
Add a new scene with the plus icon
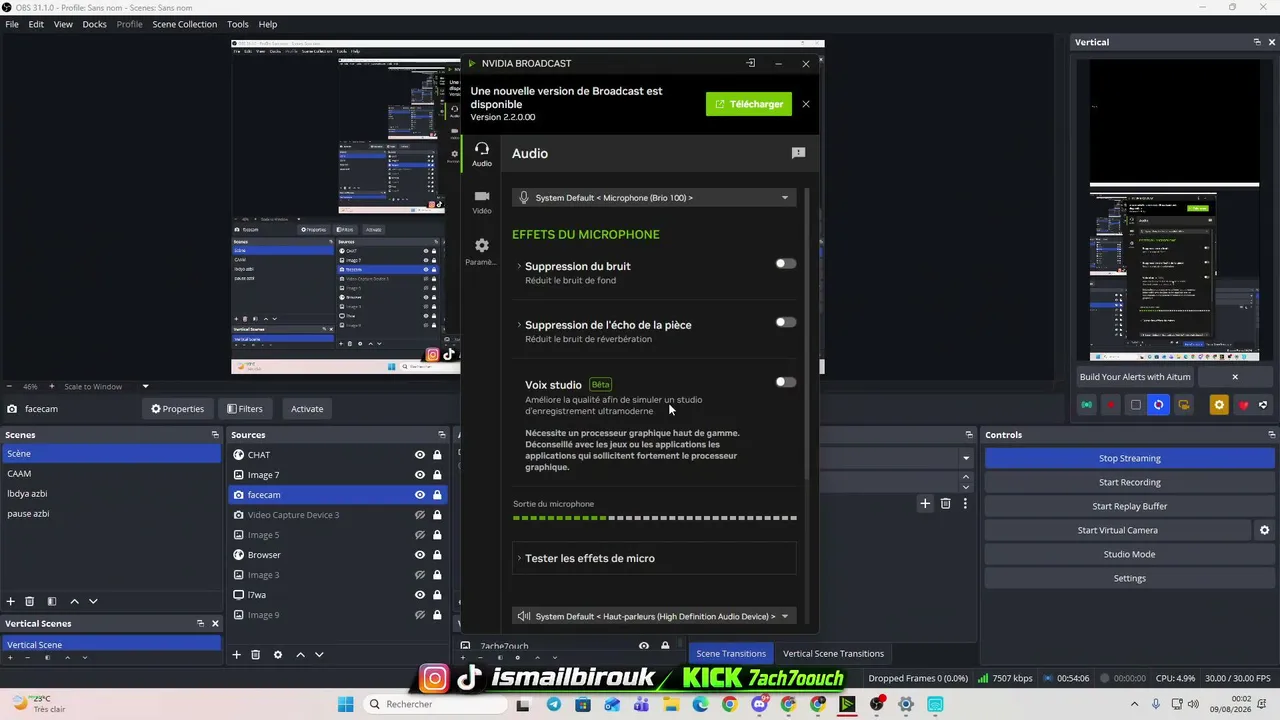[x=11, y=601]
